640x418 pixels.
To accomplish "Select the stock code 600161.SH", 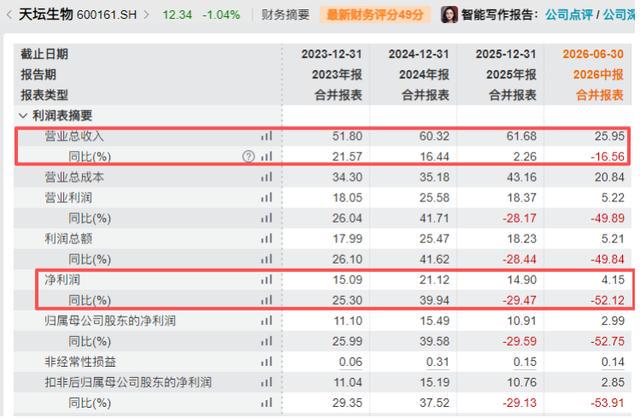I will point(107,15).
